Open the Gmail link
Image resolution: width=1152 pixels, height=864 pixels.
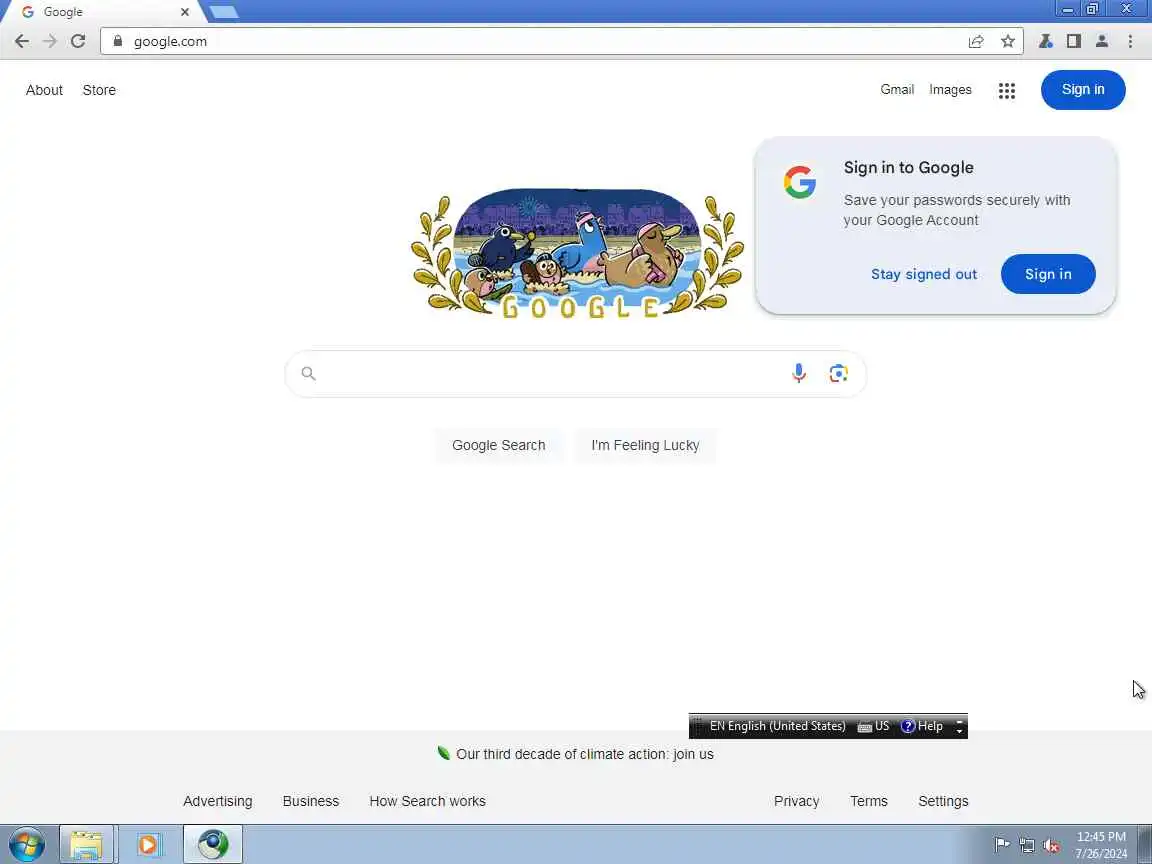click(897, 90)
